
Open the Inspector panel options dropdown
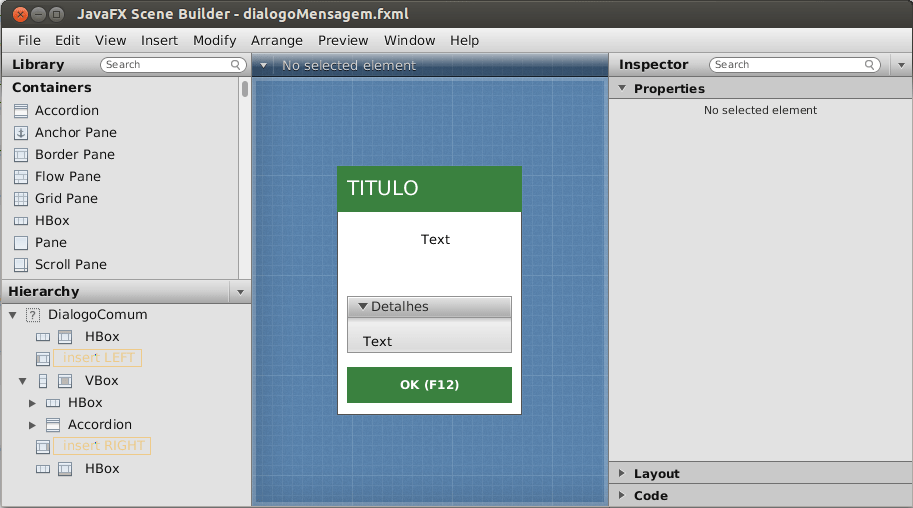point(901,65)
